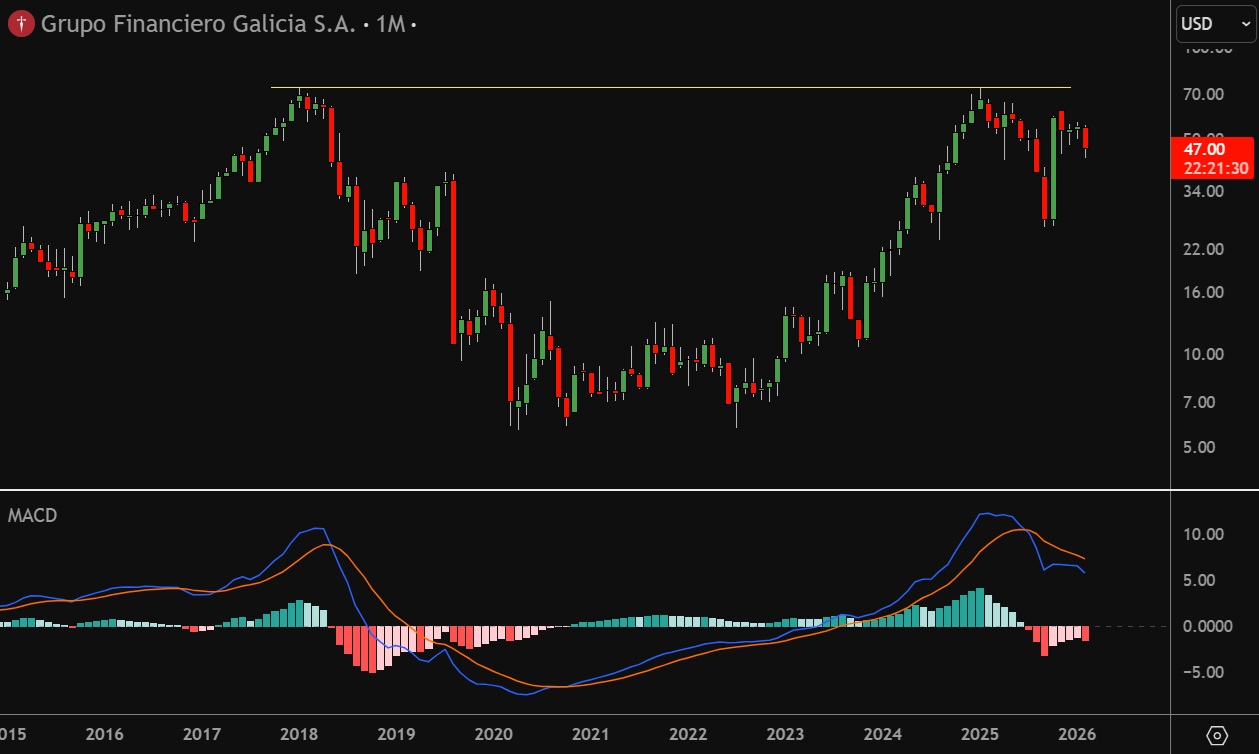Screen dimensions: 1259x754
Task: Click the 70.00 price scale label
Action: 1203,95
